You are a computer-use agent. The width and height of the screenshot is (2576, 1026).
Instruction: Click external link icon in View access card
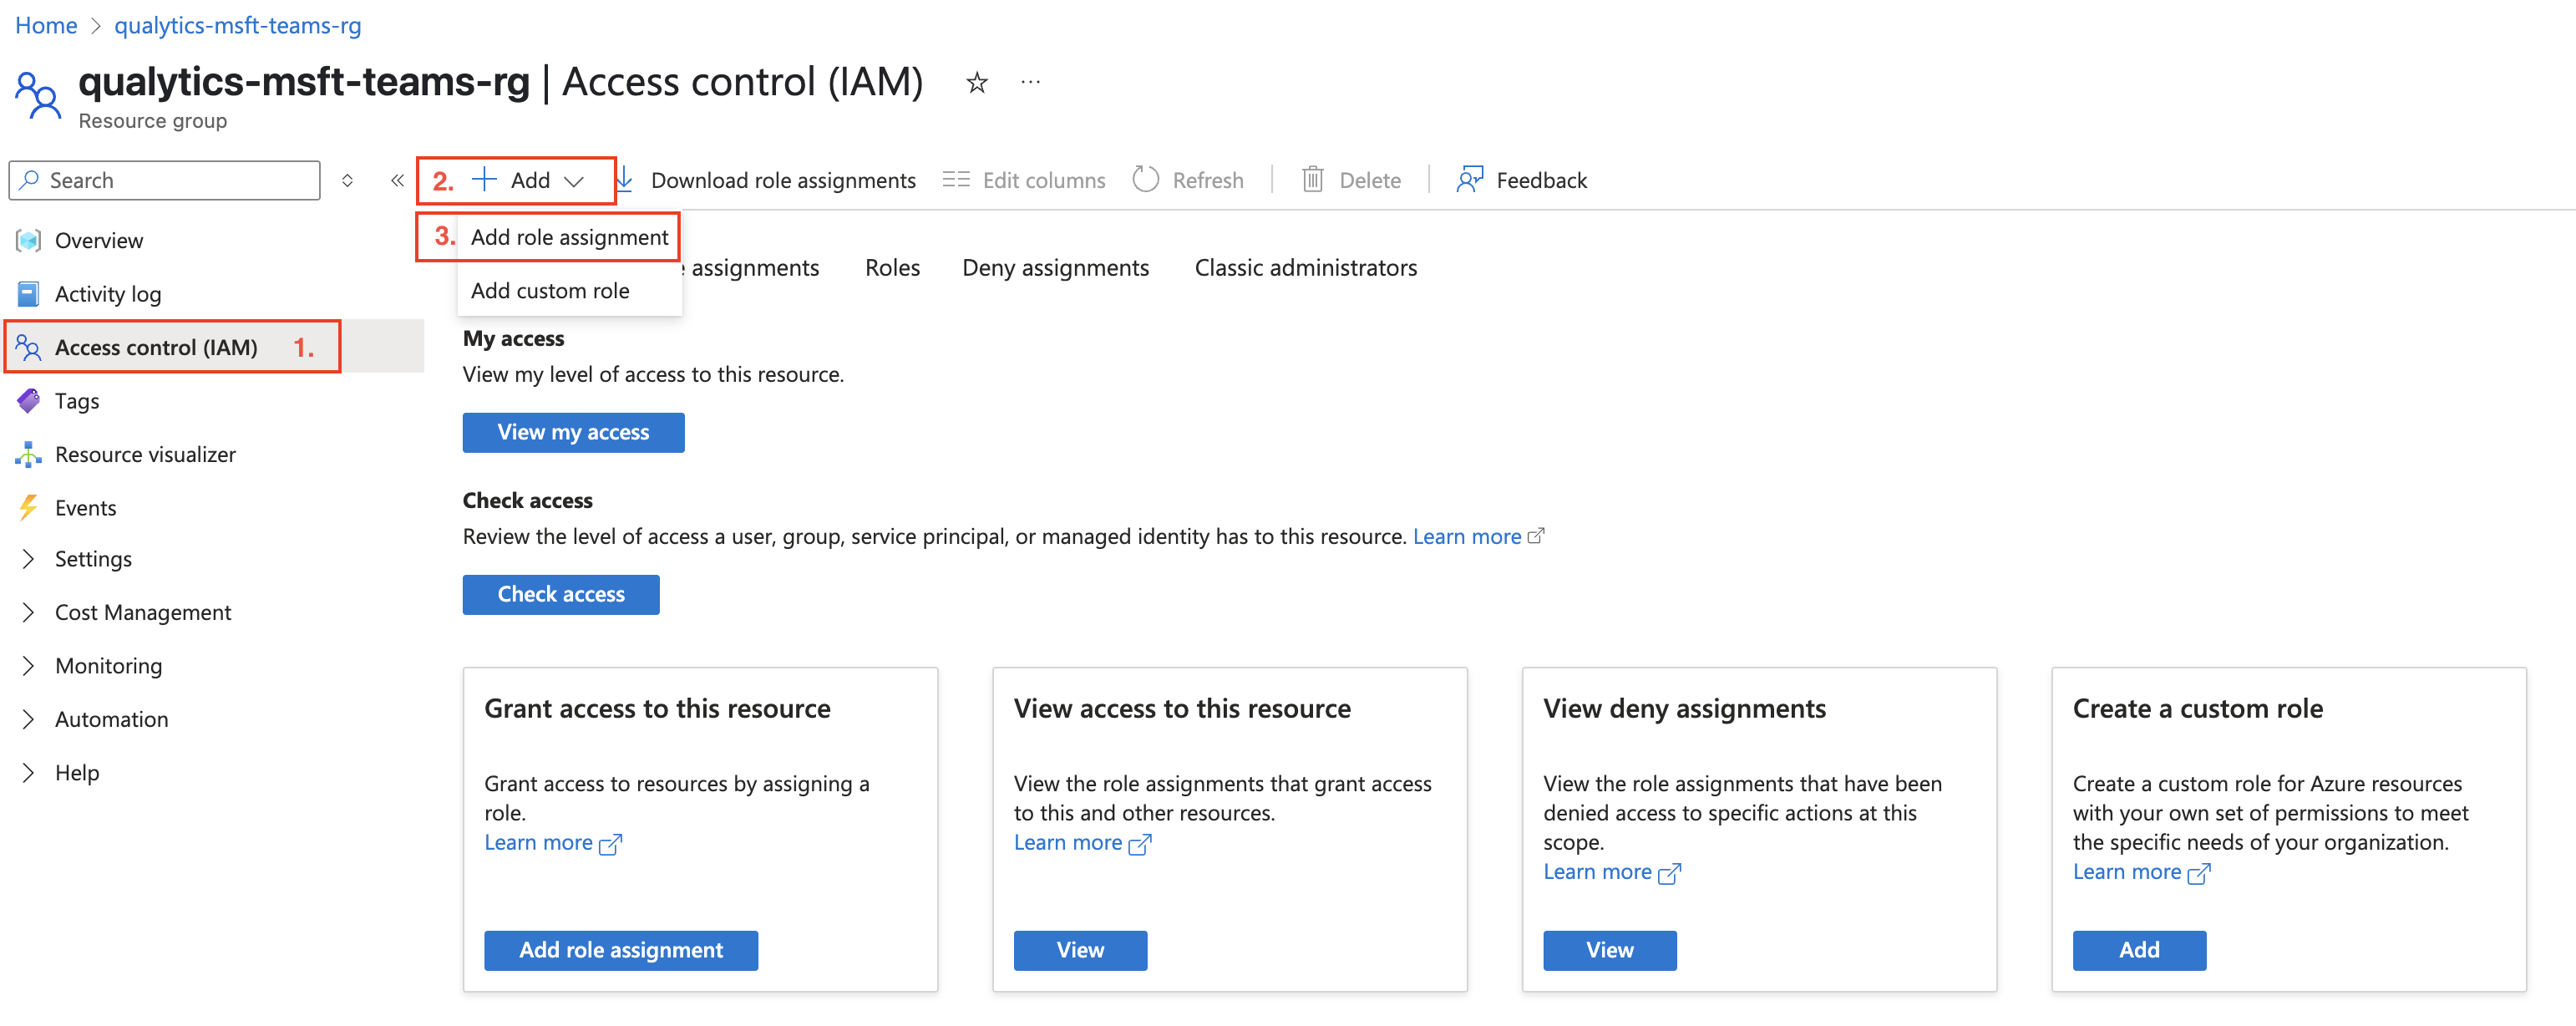tap(1139, 844)
